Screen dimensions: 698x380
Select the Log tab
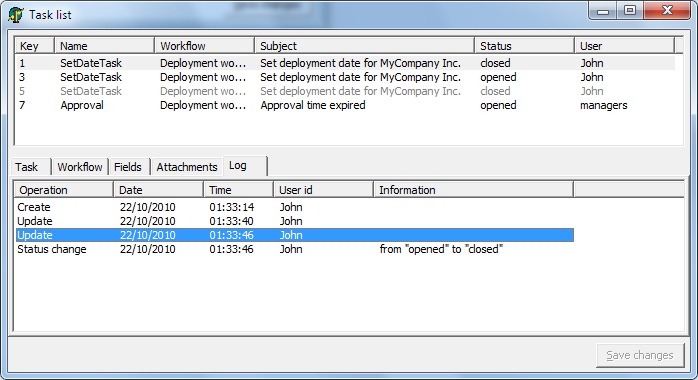point(245,166)
